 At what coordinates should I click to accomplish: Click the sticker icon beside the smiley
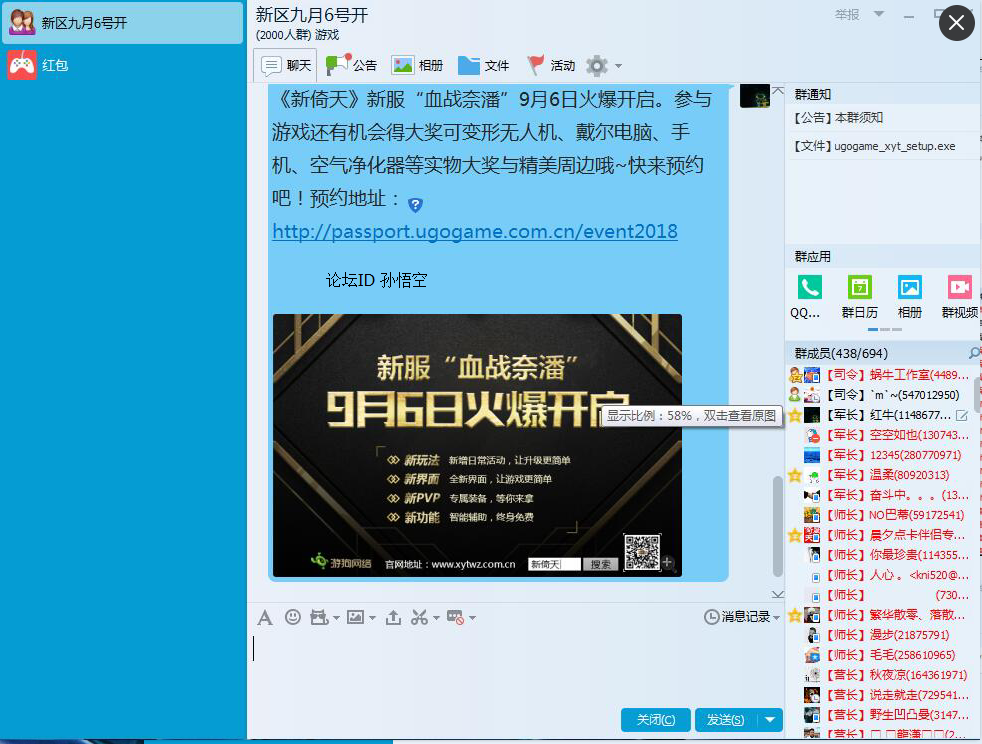[319, 617]
